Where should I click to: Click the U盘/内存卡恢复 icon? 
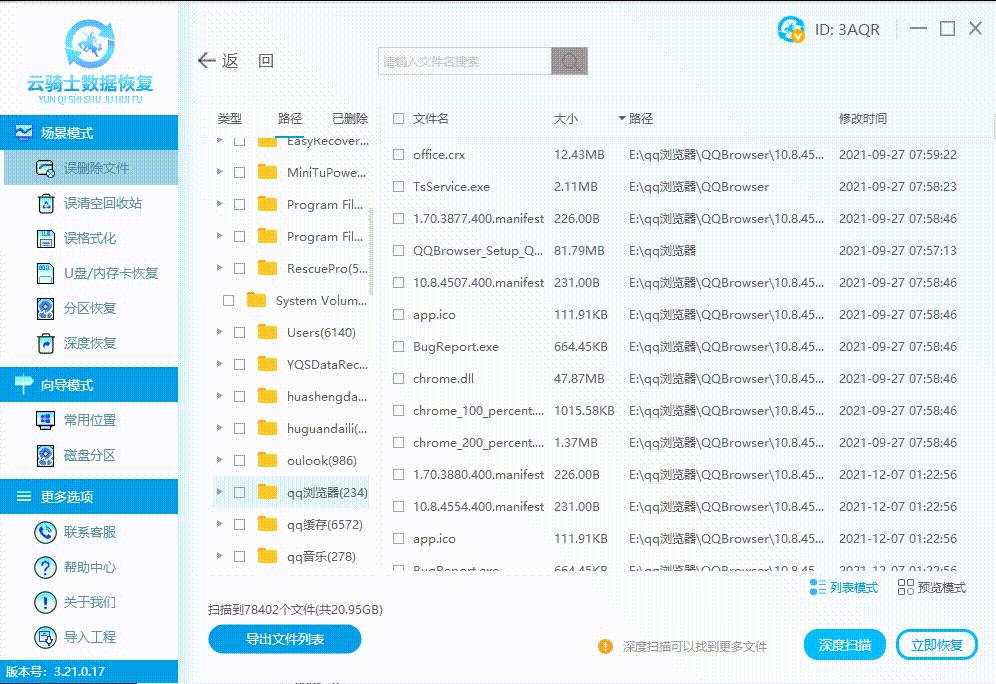point(45,273)
